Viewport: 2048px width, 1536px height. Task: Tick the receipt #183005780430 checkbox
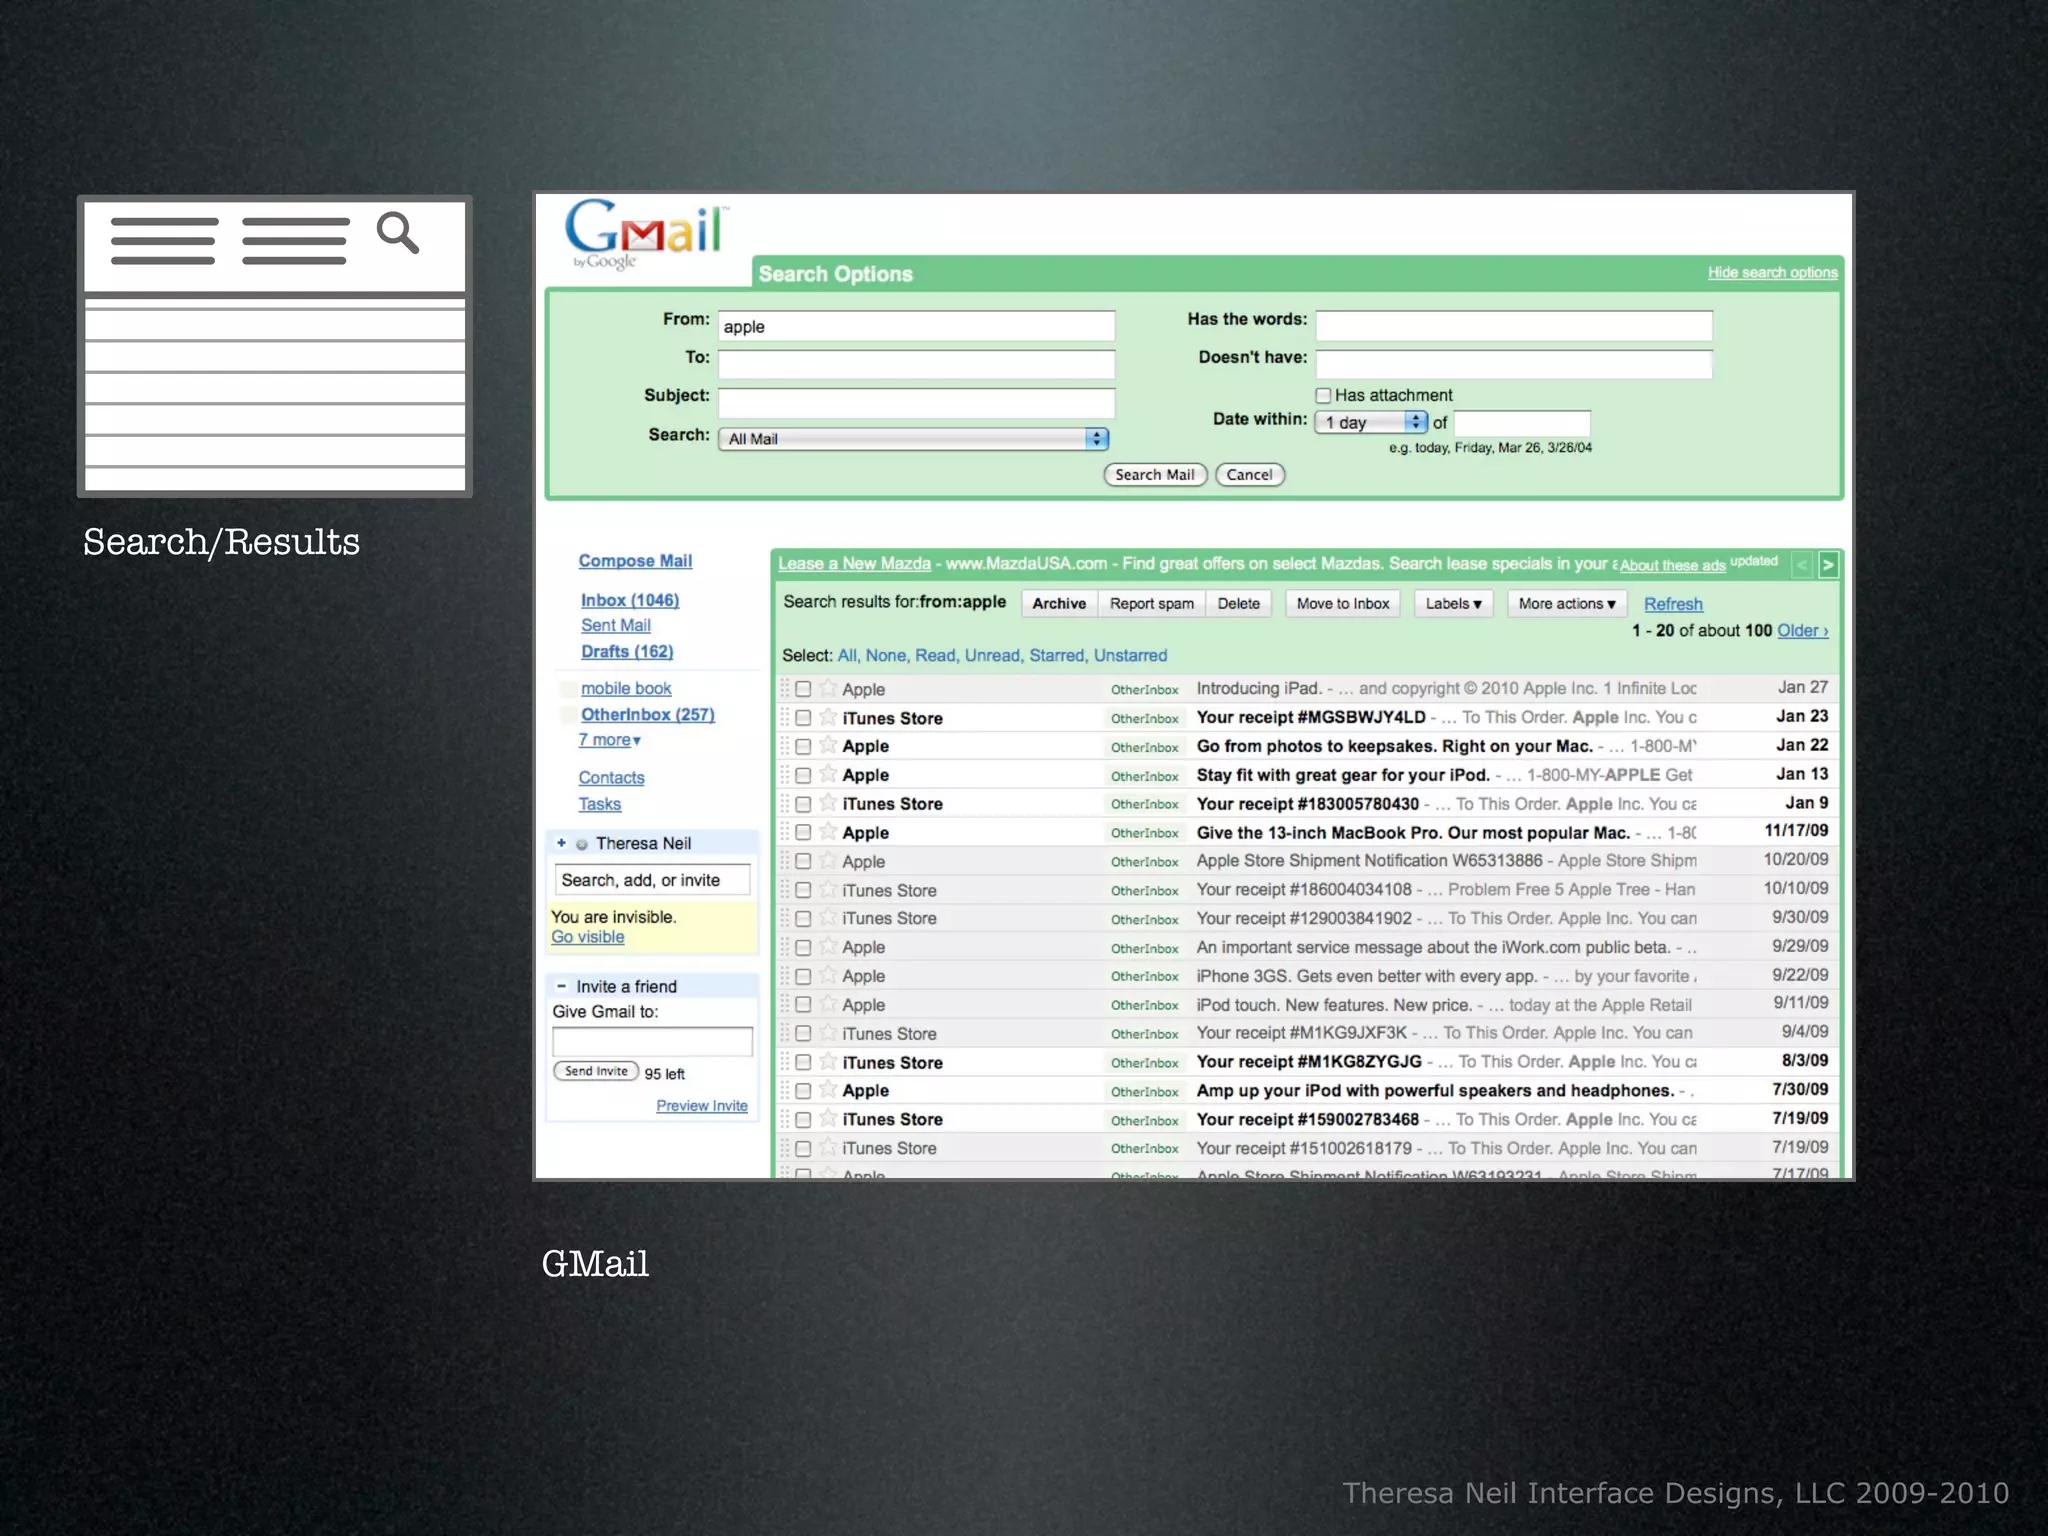pyautogui.click(x=803, y=804)
